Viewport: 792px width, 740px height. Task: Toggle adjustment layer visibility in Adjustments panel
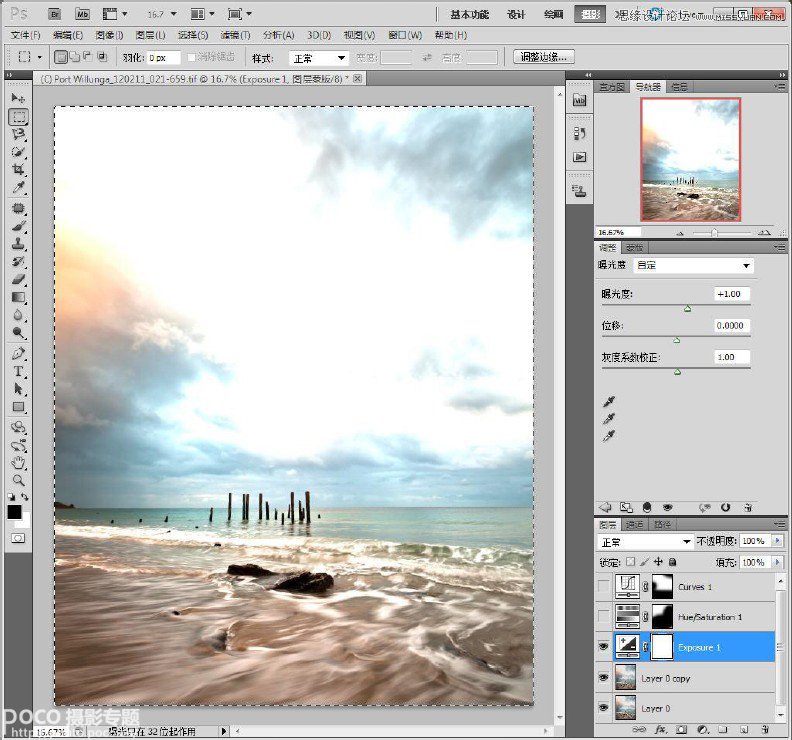point(668,507)
